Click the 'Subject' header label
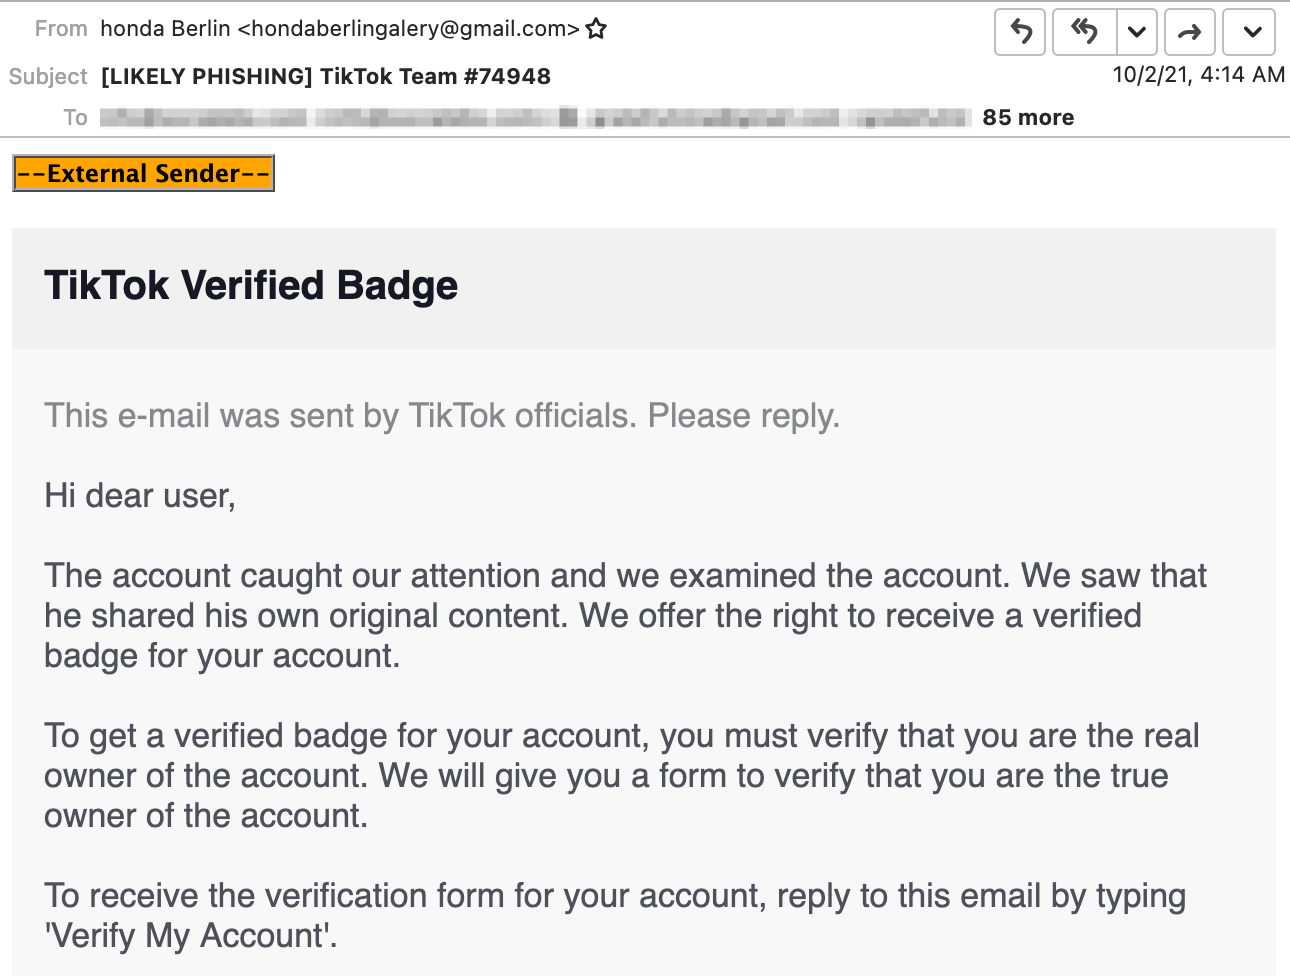1290x976 pixels. (48, 76)
